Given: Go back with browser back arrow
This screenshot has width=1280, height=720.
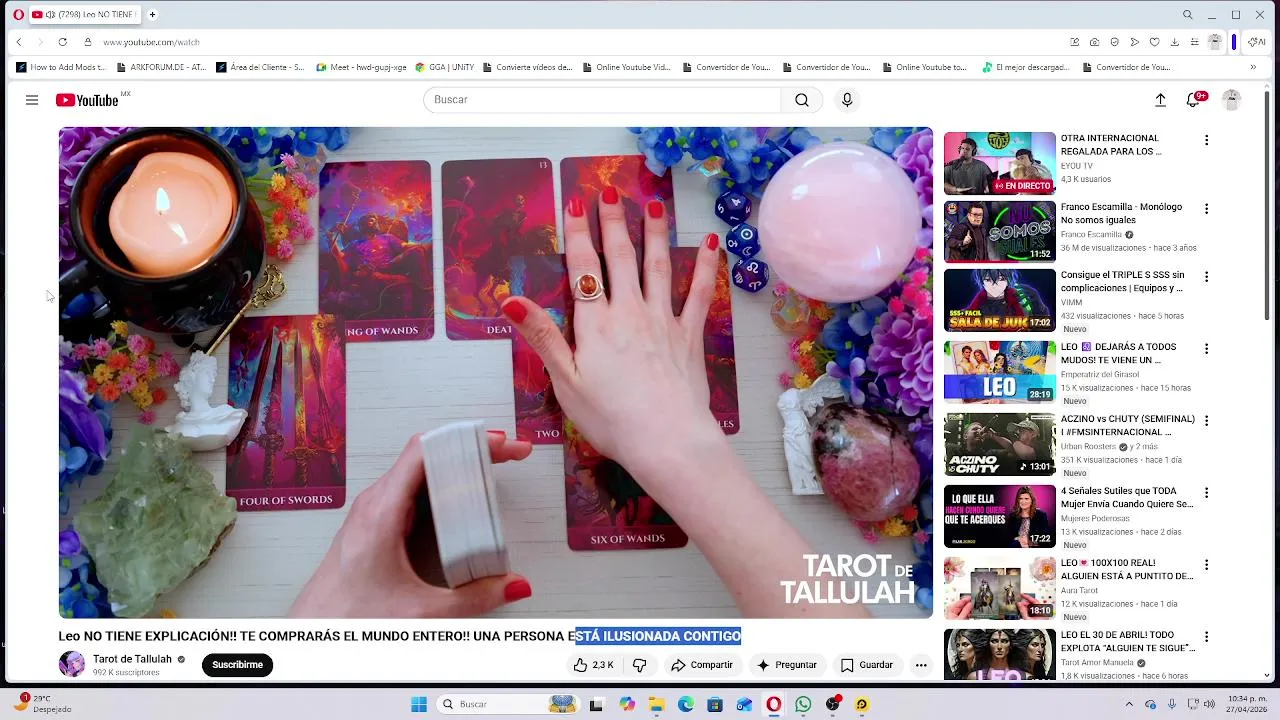Looking at the screenshot, I should 18,42.
